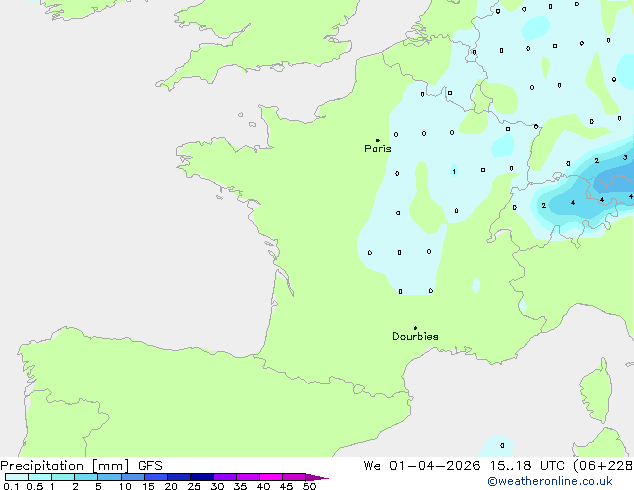Click the legend scale label '25'
This screenshot has width=634, height=490.
pos(194,486)
